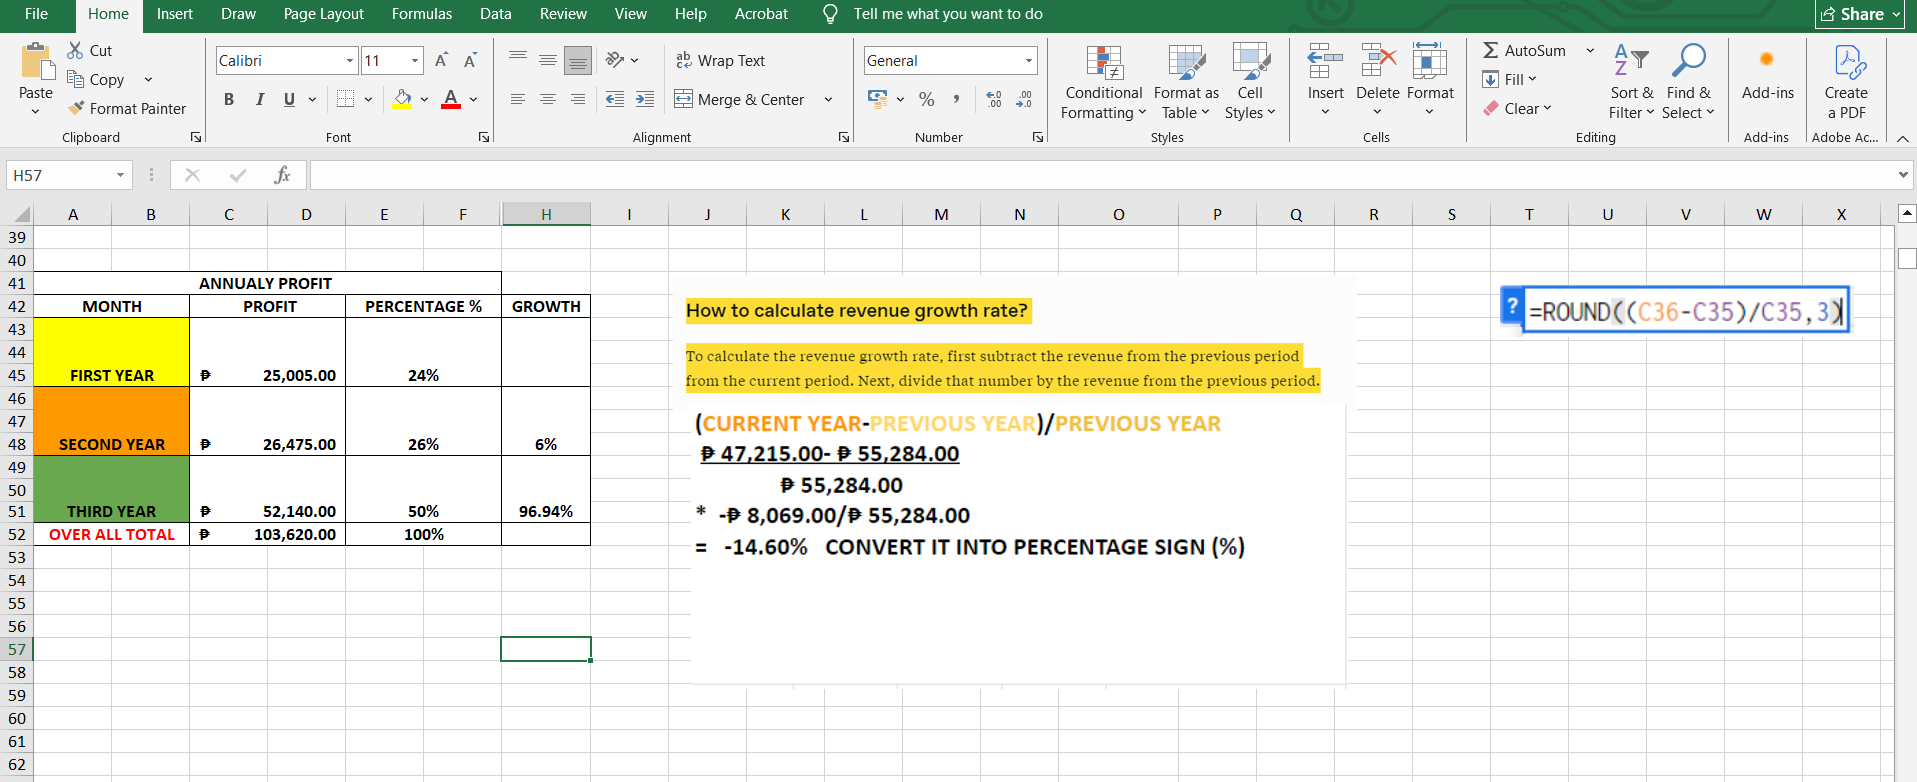
Task: Expand the Name Box dropdown arrow
Action: click(120, 175)
